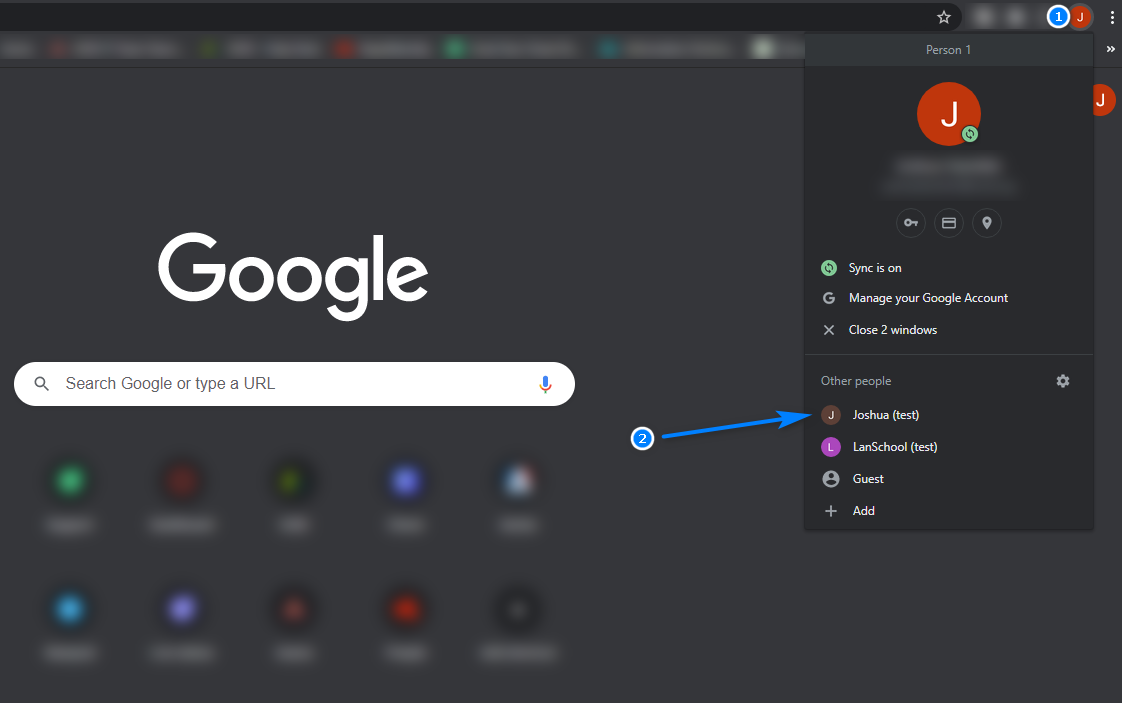Add a new person profile

click(x=863, y=510)
